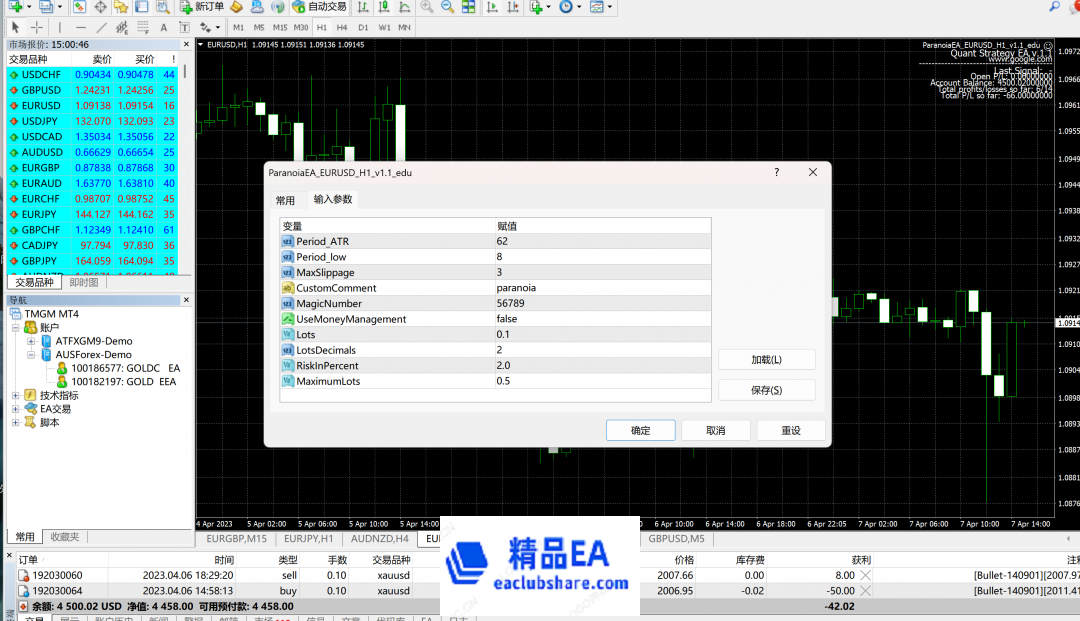Expand 技术指标 in the Navigator

tap(14, 394)
